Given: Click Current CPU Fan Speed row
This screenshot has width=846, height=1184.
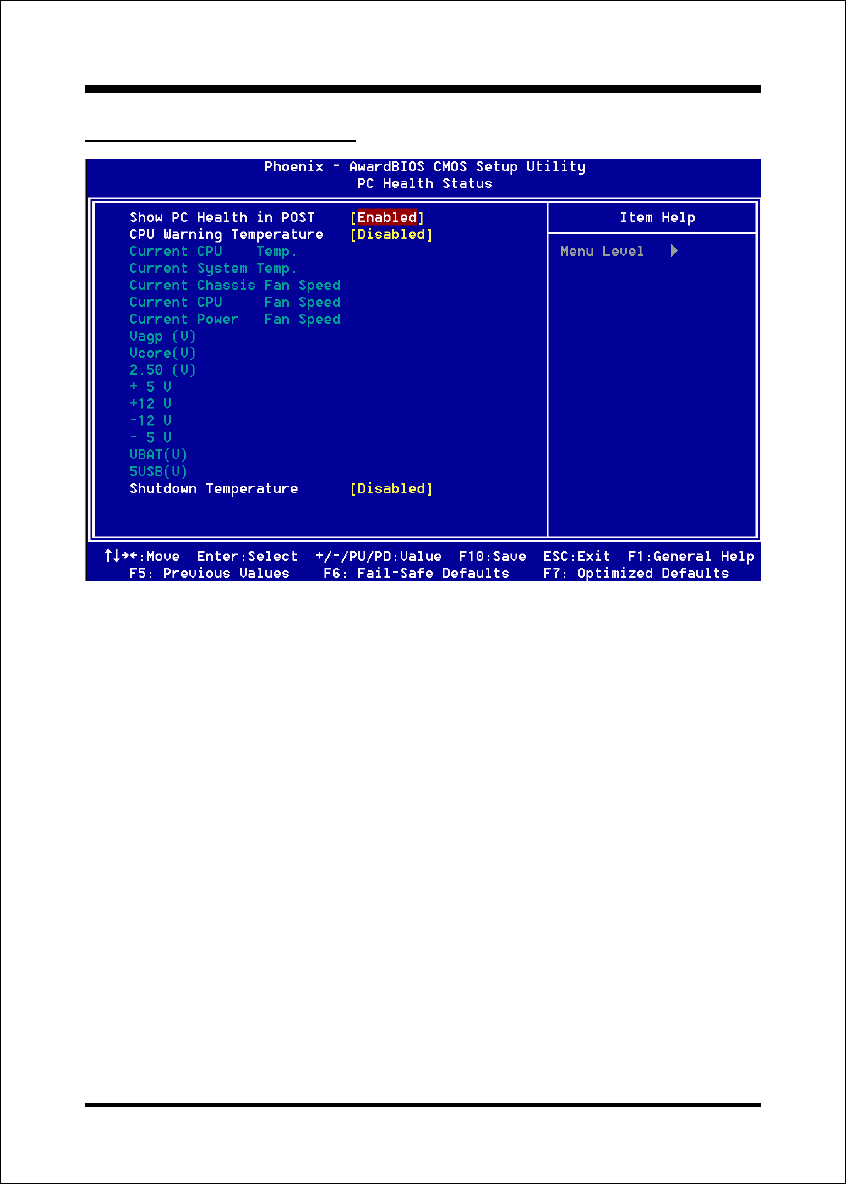Looking at the screenshot, I should 235,302.
